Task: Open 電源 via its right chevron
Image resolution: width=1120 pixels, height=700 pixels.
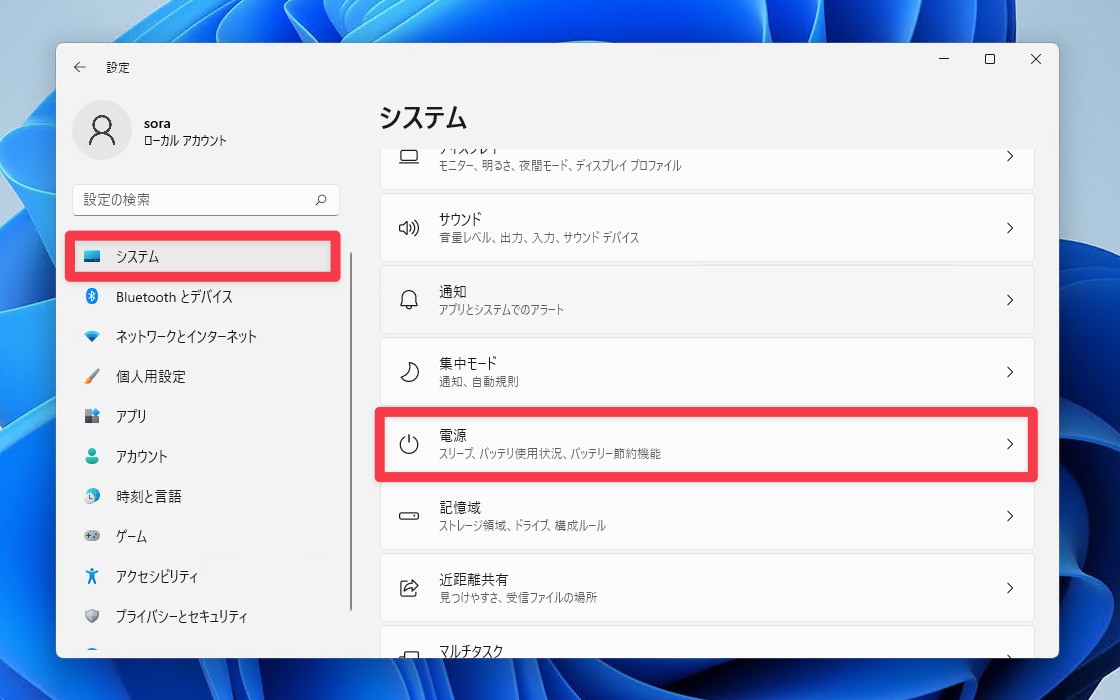Action: (1010, 444)
